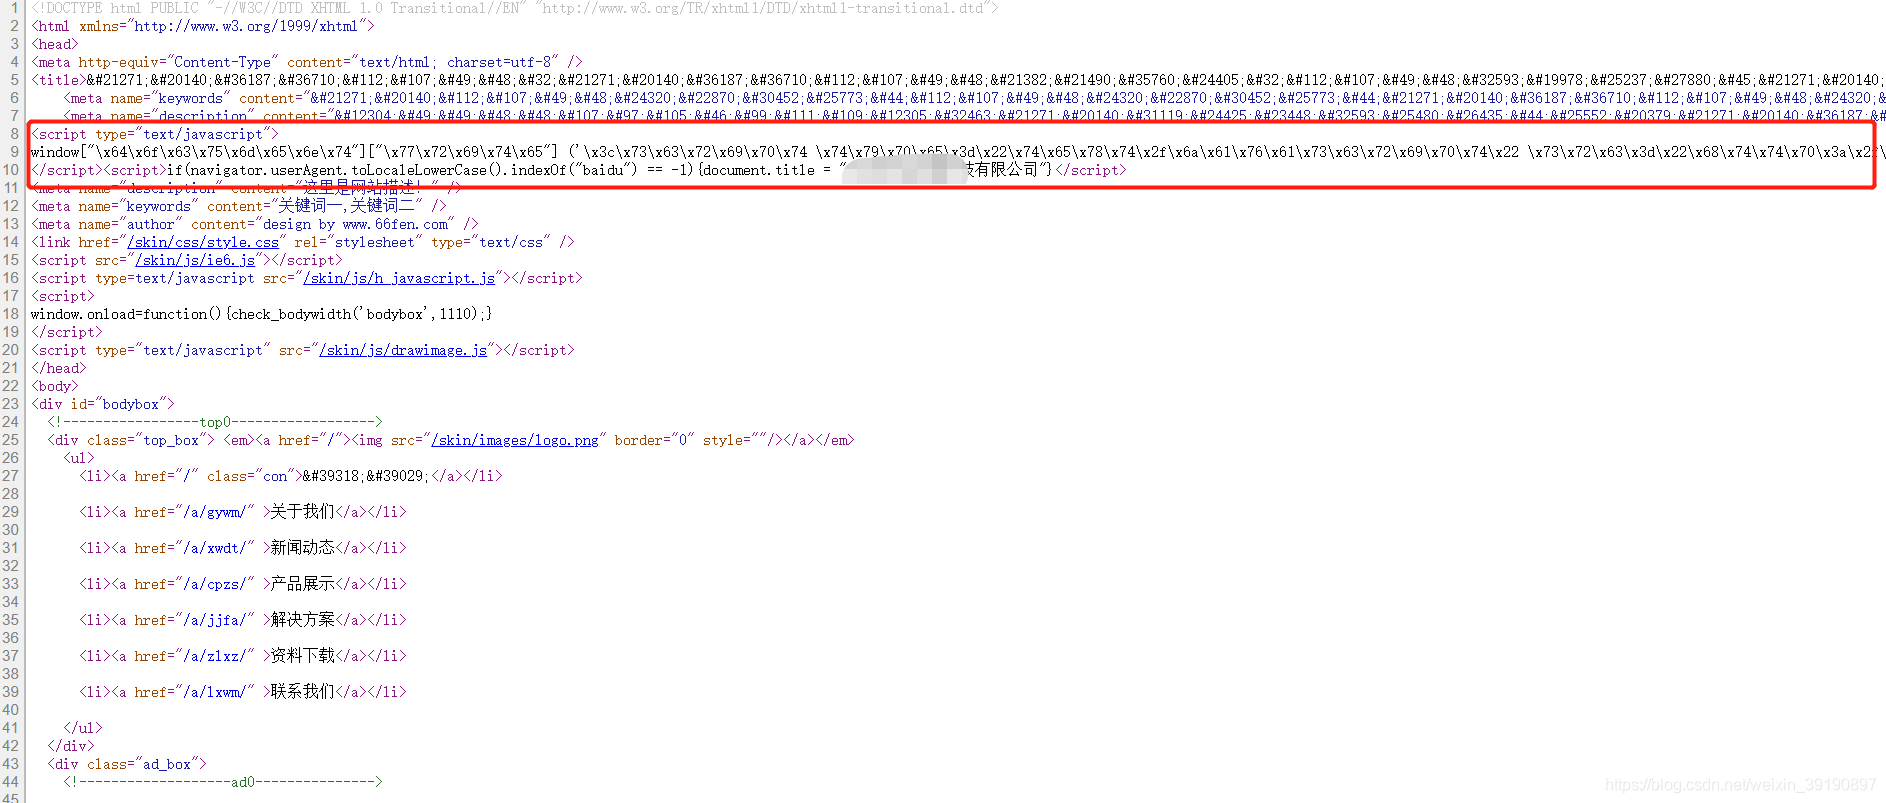This screenshot has width=1886, height=803.
Task: Click the 新闻动态 list item line
Action: pyautogui.click(x=243, y=548)
